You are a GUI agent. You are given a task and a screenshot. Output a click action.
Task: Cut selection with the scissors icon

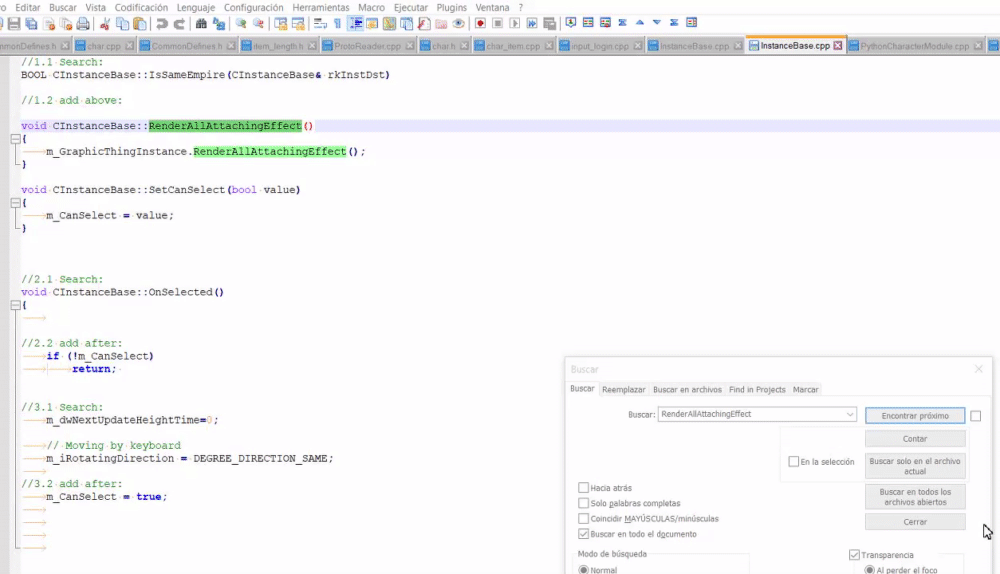click(105, 24)
